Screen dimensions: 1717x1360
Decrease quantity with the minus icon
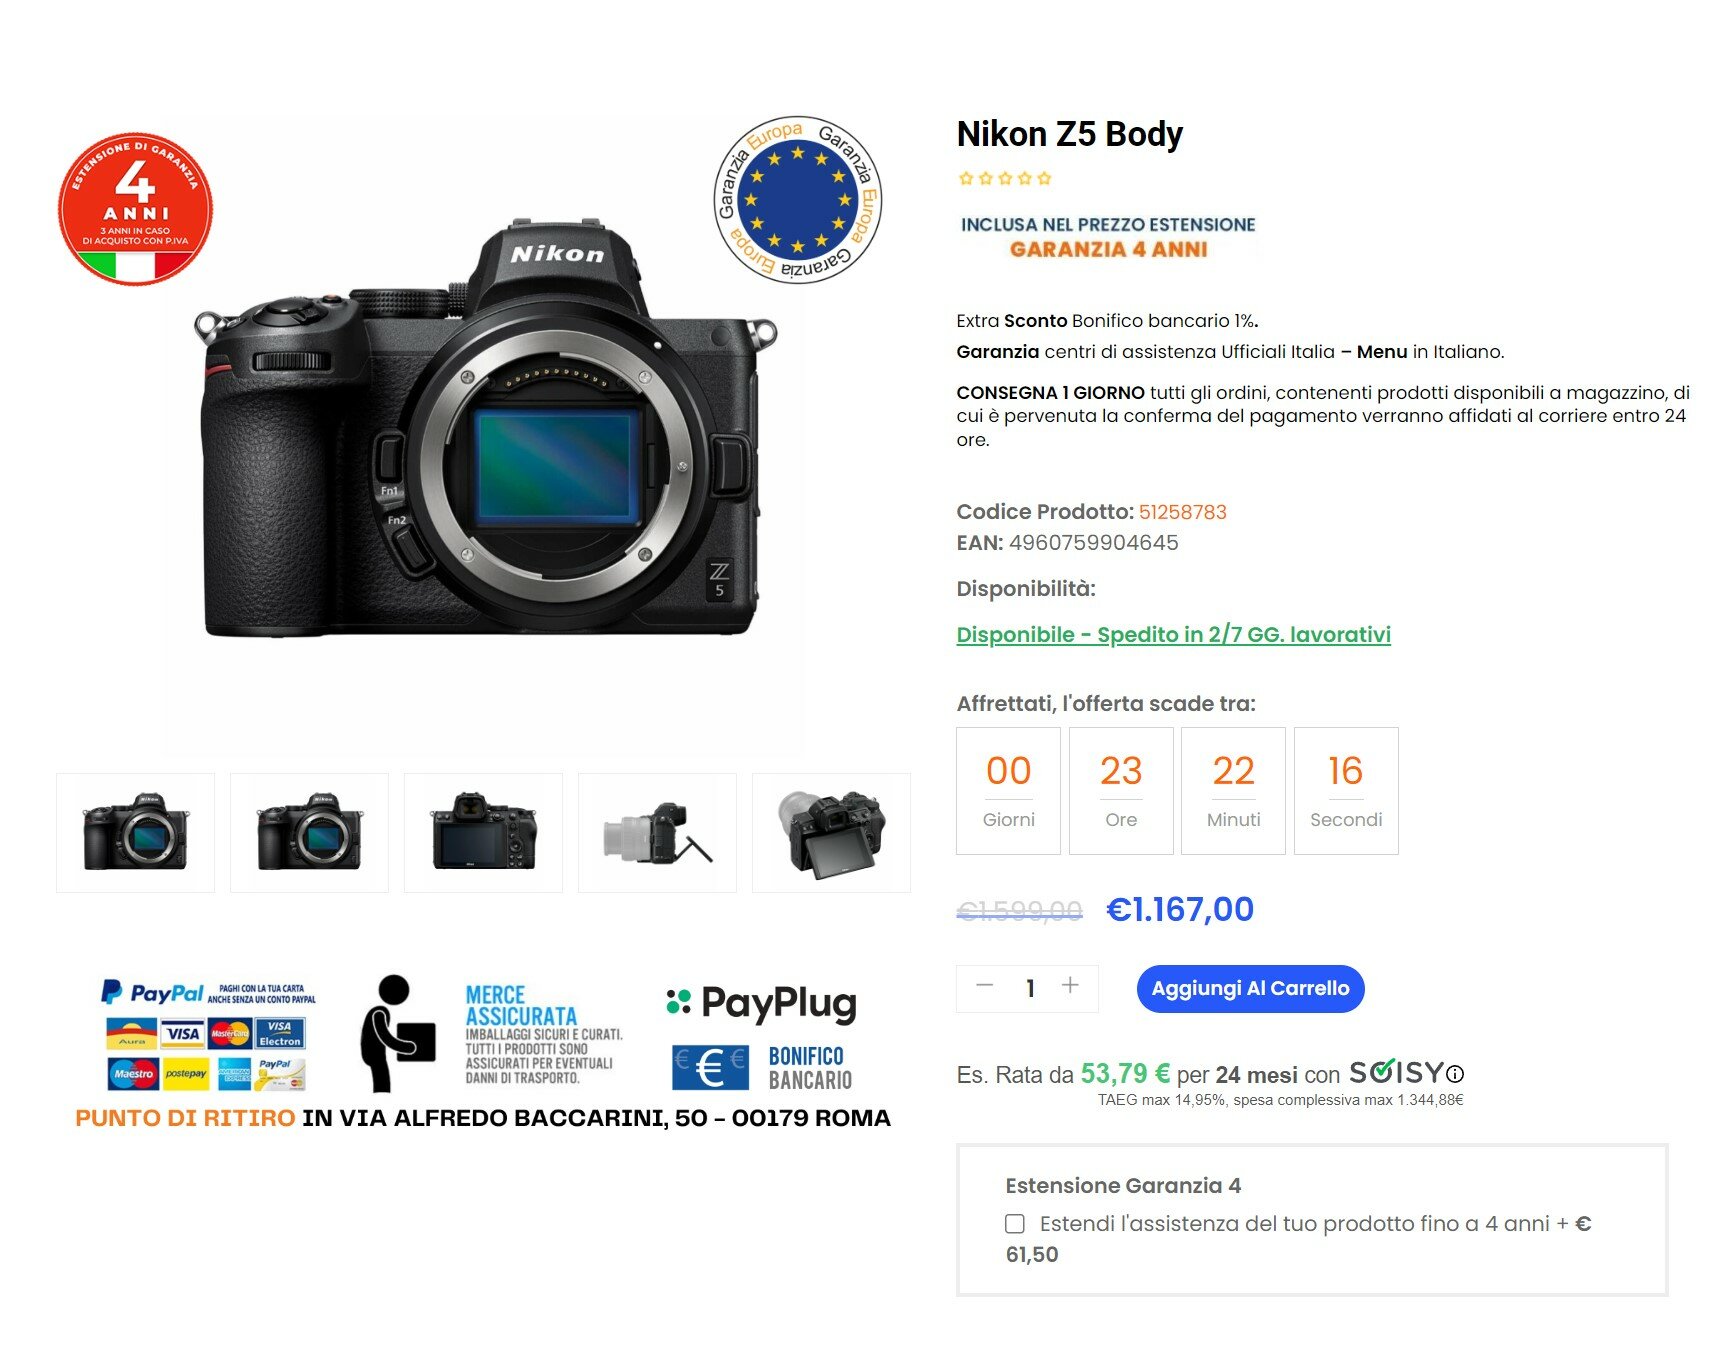pyautogui.click(x=984, y=986)
